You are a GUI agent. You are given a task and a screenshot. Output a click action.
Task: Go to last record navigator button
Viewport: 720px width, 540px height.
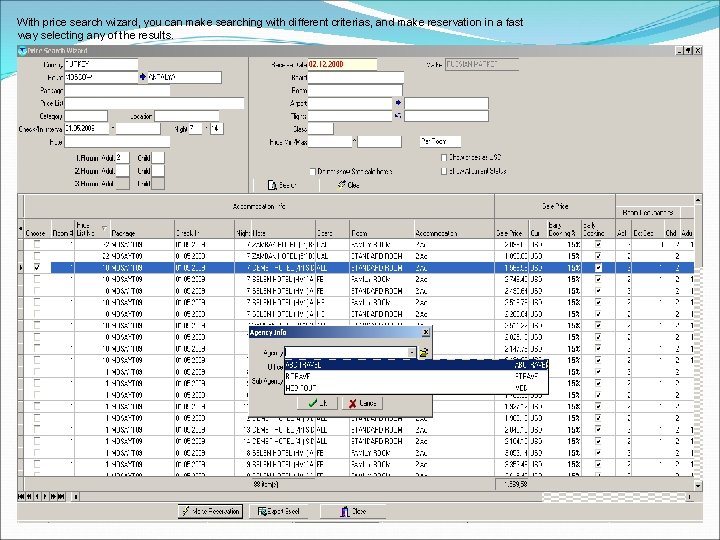coord(62,496)
